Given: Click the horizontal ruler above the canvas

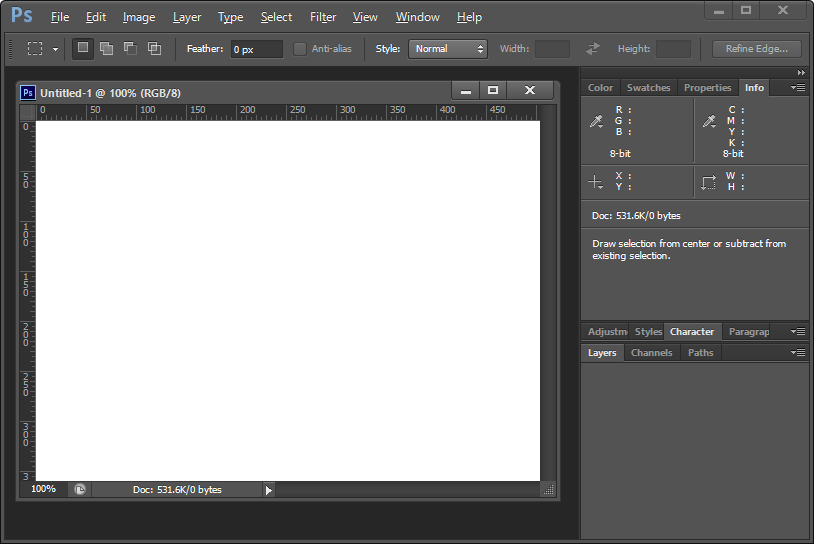Looking at the screenshot, I should (288, 112).
